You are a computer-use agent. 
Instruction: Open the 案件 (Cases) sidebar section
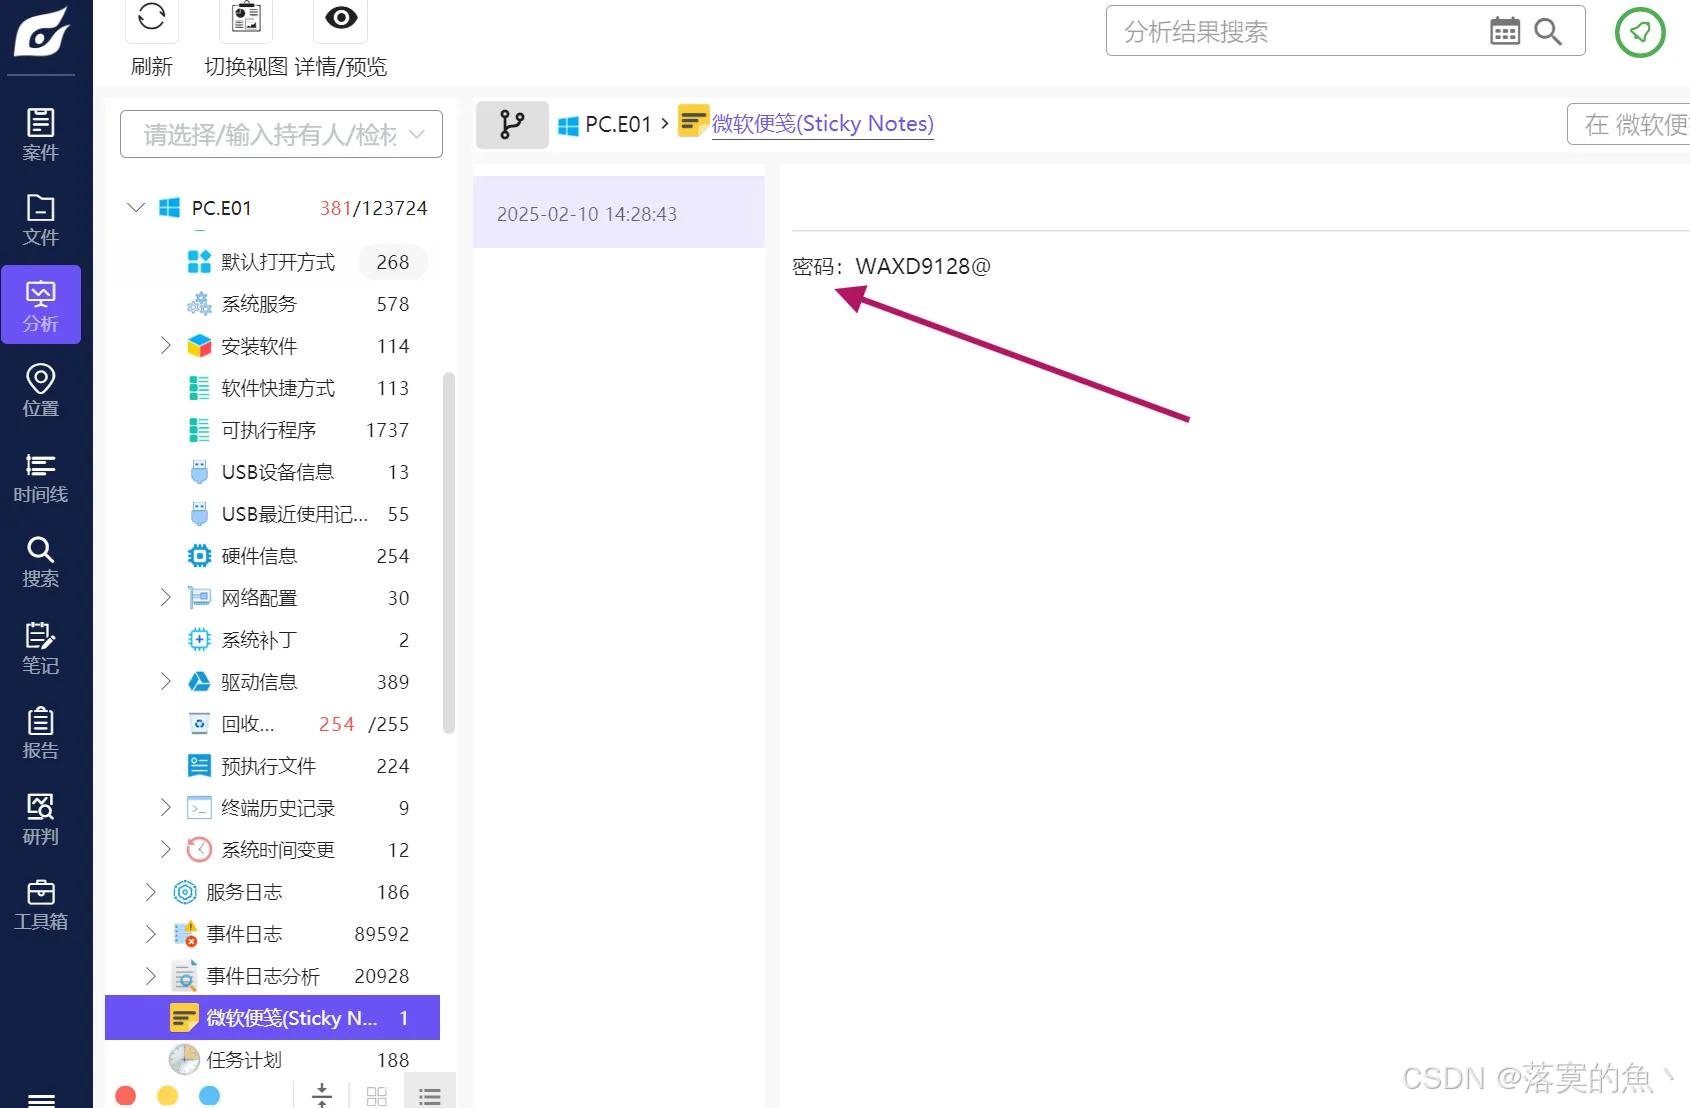41,134
